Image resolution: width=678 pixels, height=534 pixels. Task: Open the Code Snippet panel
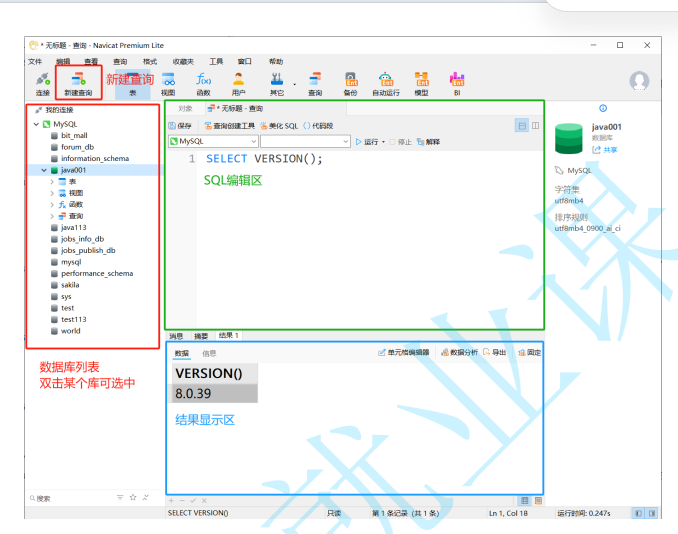point(318,126)
